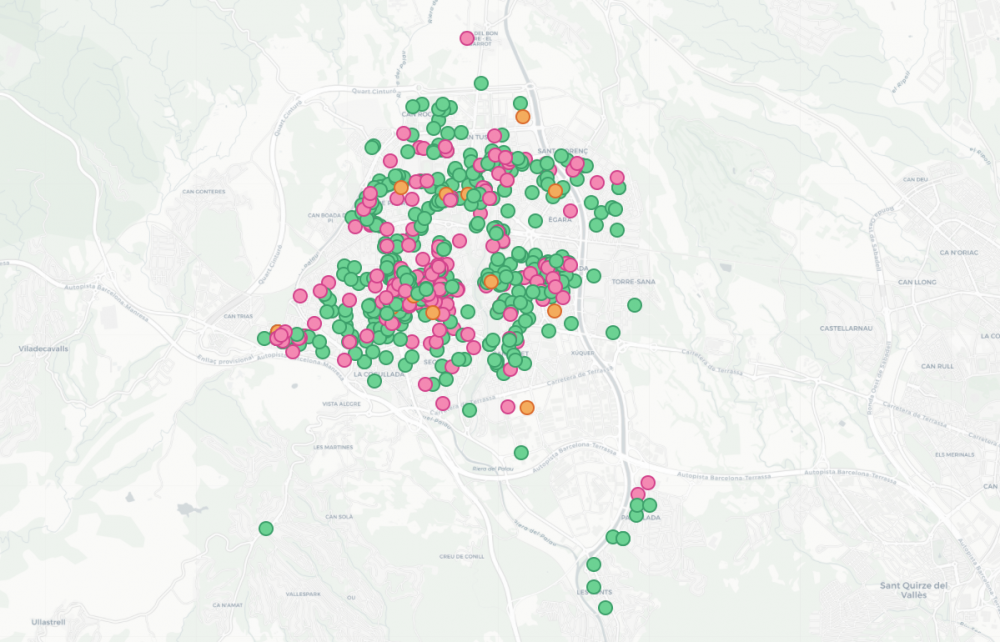Screen dimensions: 1000x642
Task: Click the CREU DE CONILL label
Action: pos(462,556)
